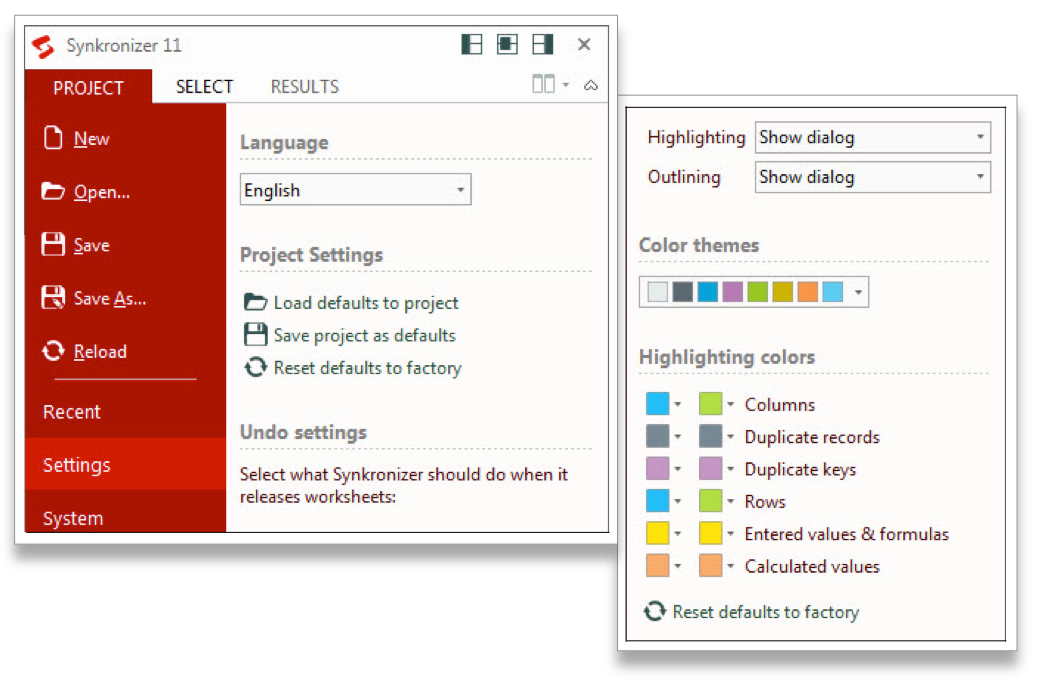Pick the second Entered values yellow swatch
This screenshot has width=1041, height=683.
710,533
